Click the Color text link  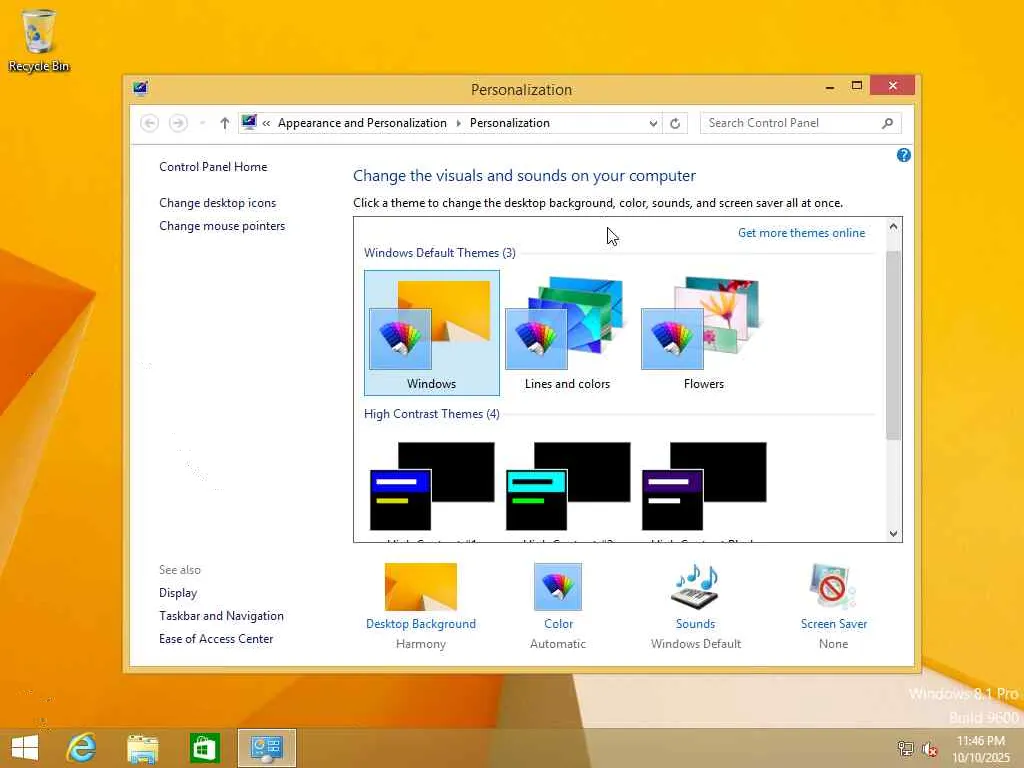(x=558, y=624)
